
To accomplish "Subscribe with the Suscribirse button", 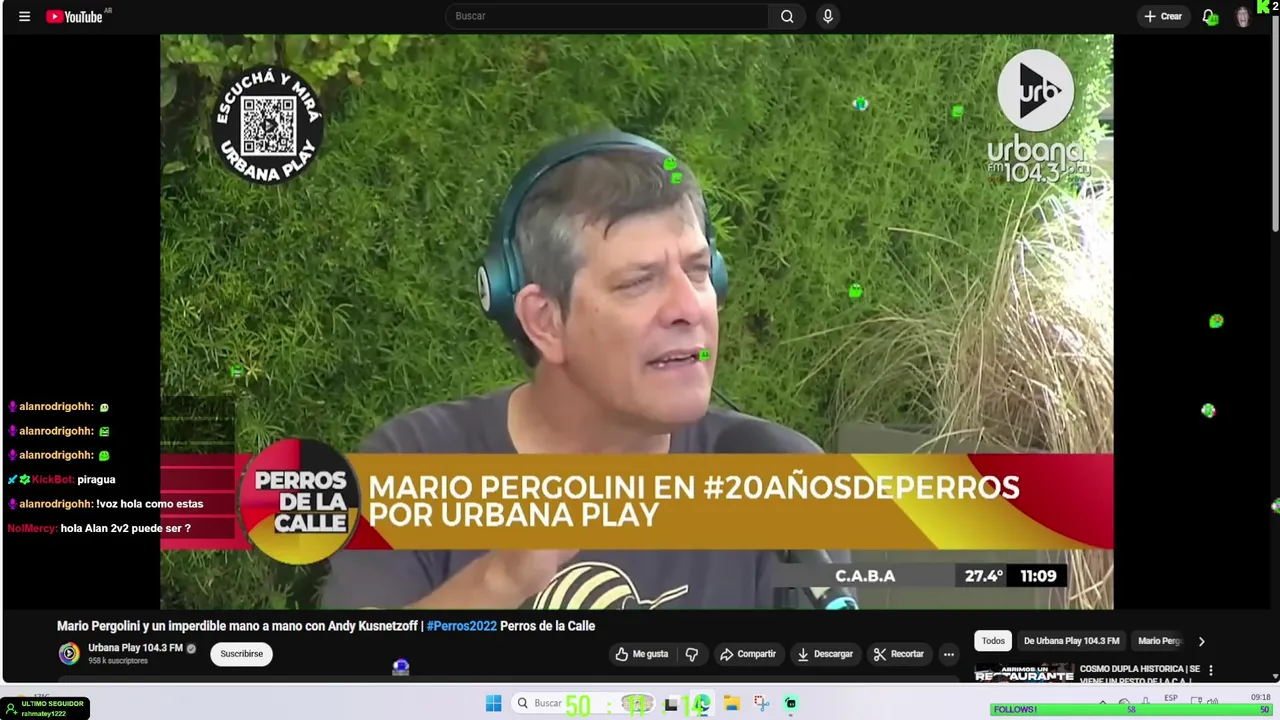I will click(x=241, y=654).
